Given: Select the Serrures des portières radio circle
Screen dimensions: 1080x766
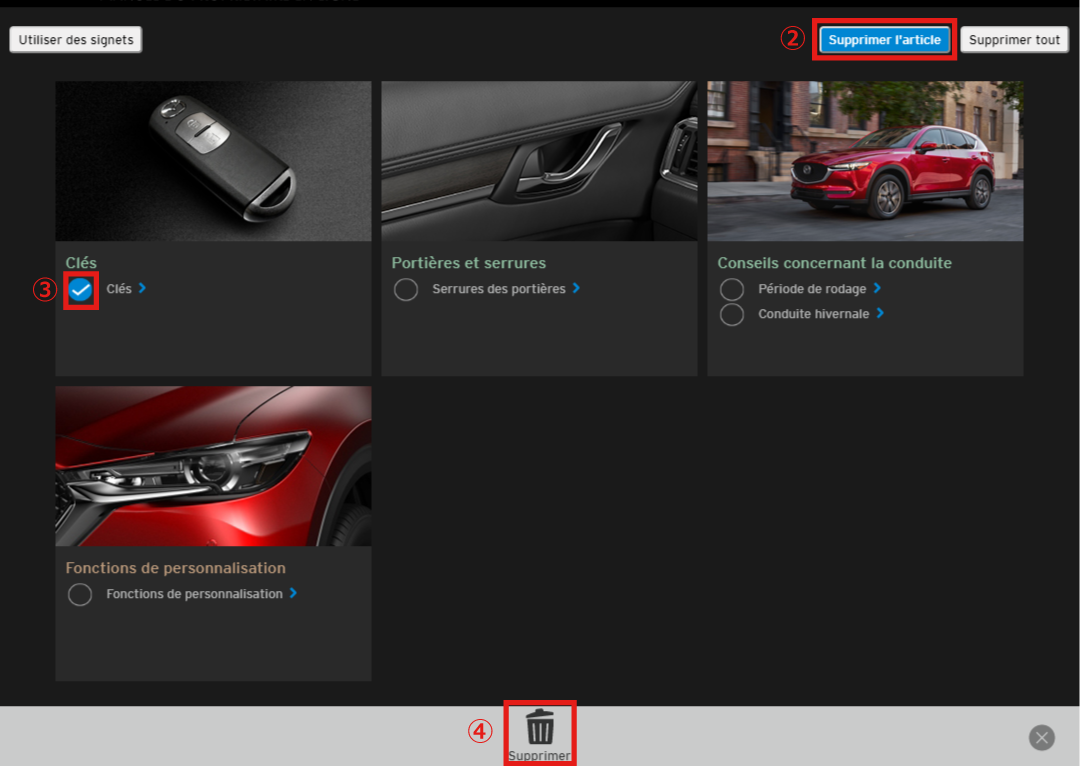Looking at the screenshot, I should point(406,290).
